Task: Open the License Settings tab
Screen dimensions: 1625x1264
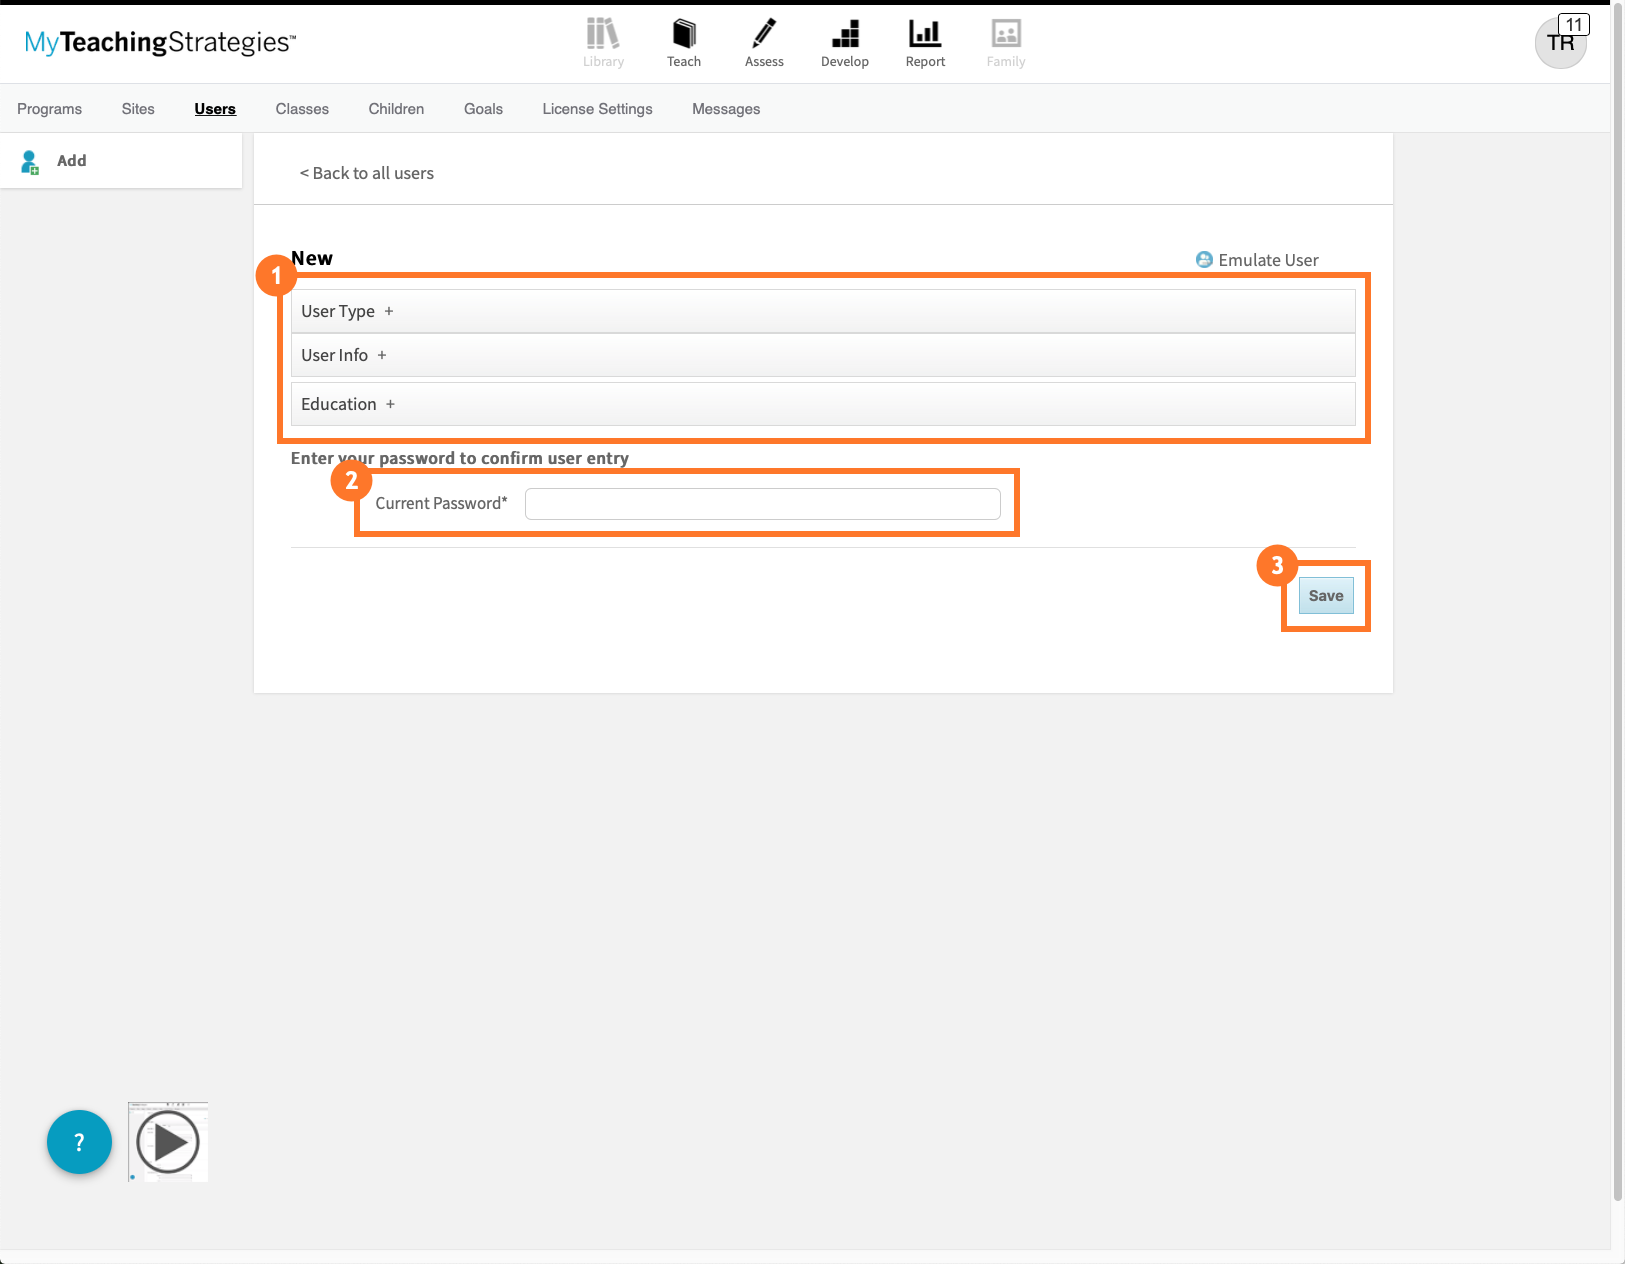Action: tap(597, 108)
